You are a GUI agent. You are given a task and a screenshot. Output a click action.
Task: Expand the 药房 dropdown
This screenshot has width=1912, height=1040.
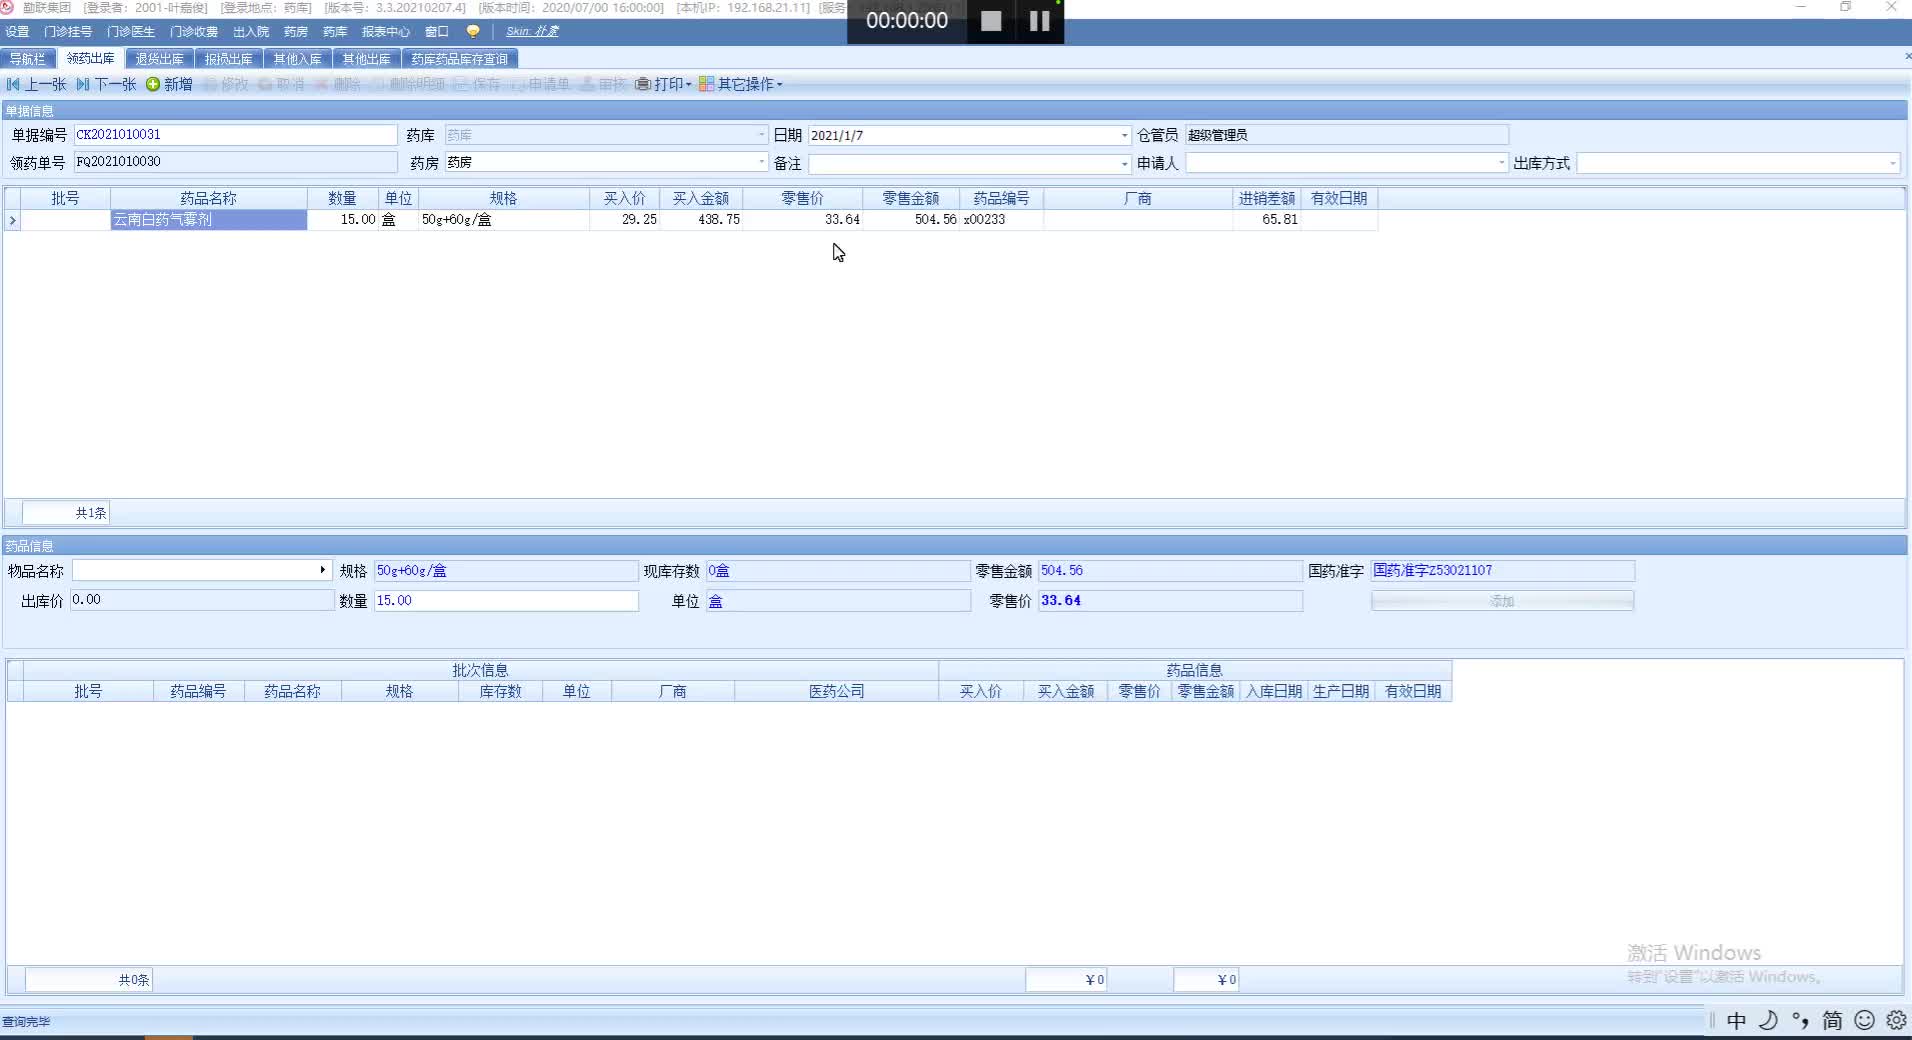pyautogui.click(x=760, y=162)
